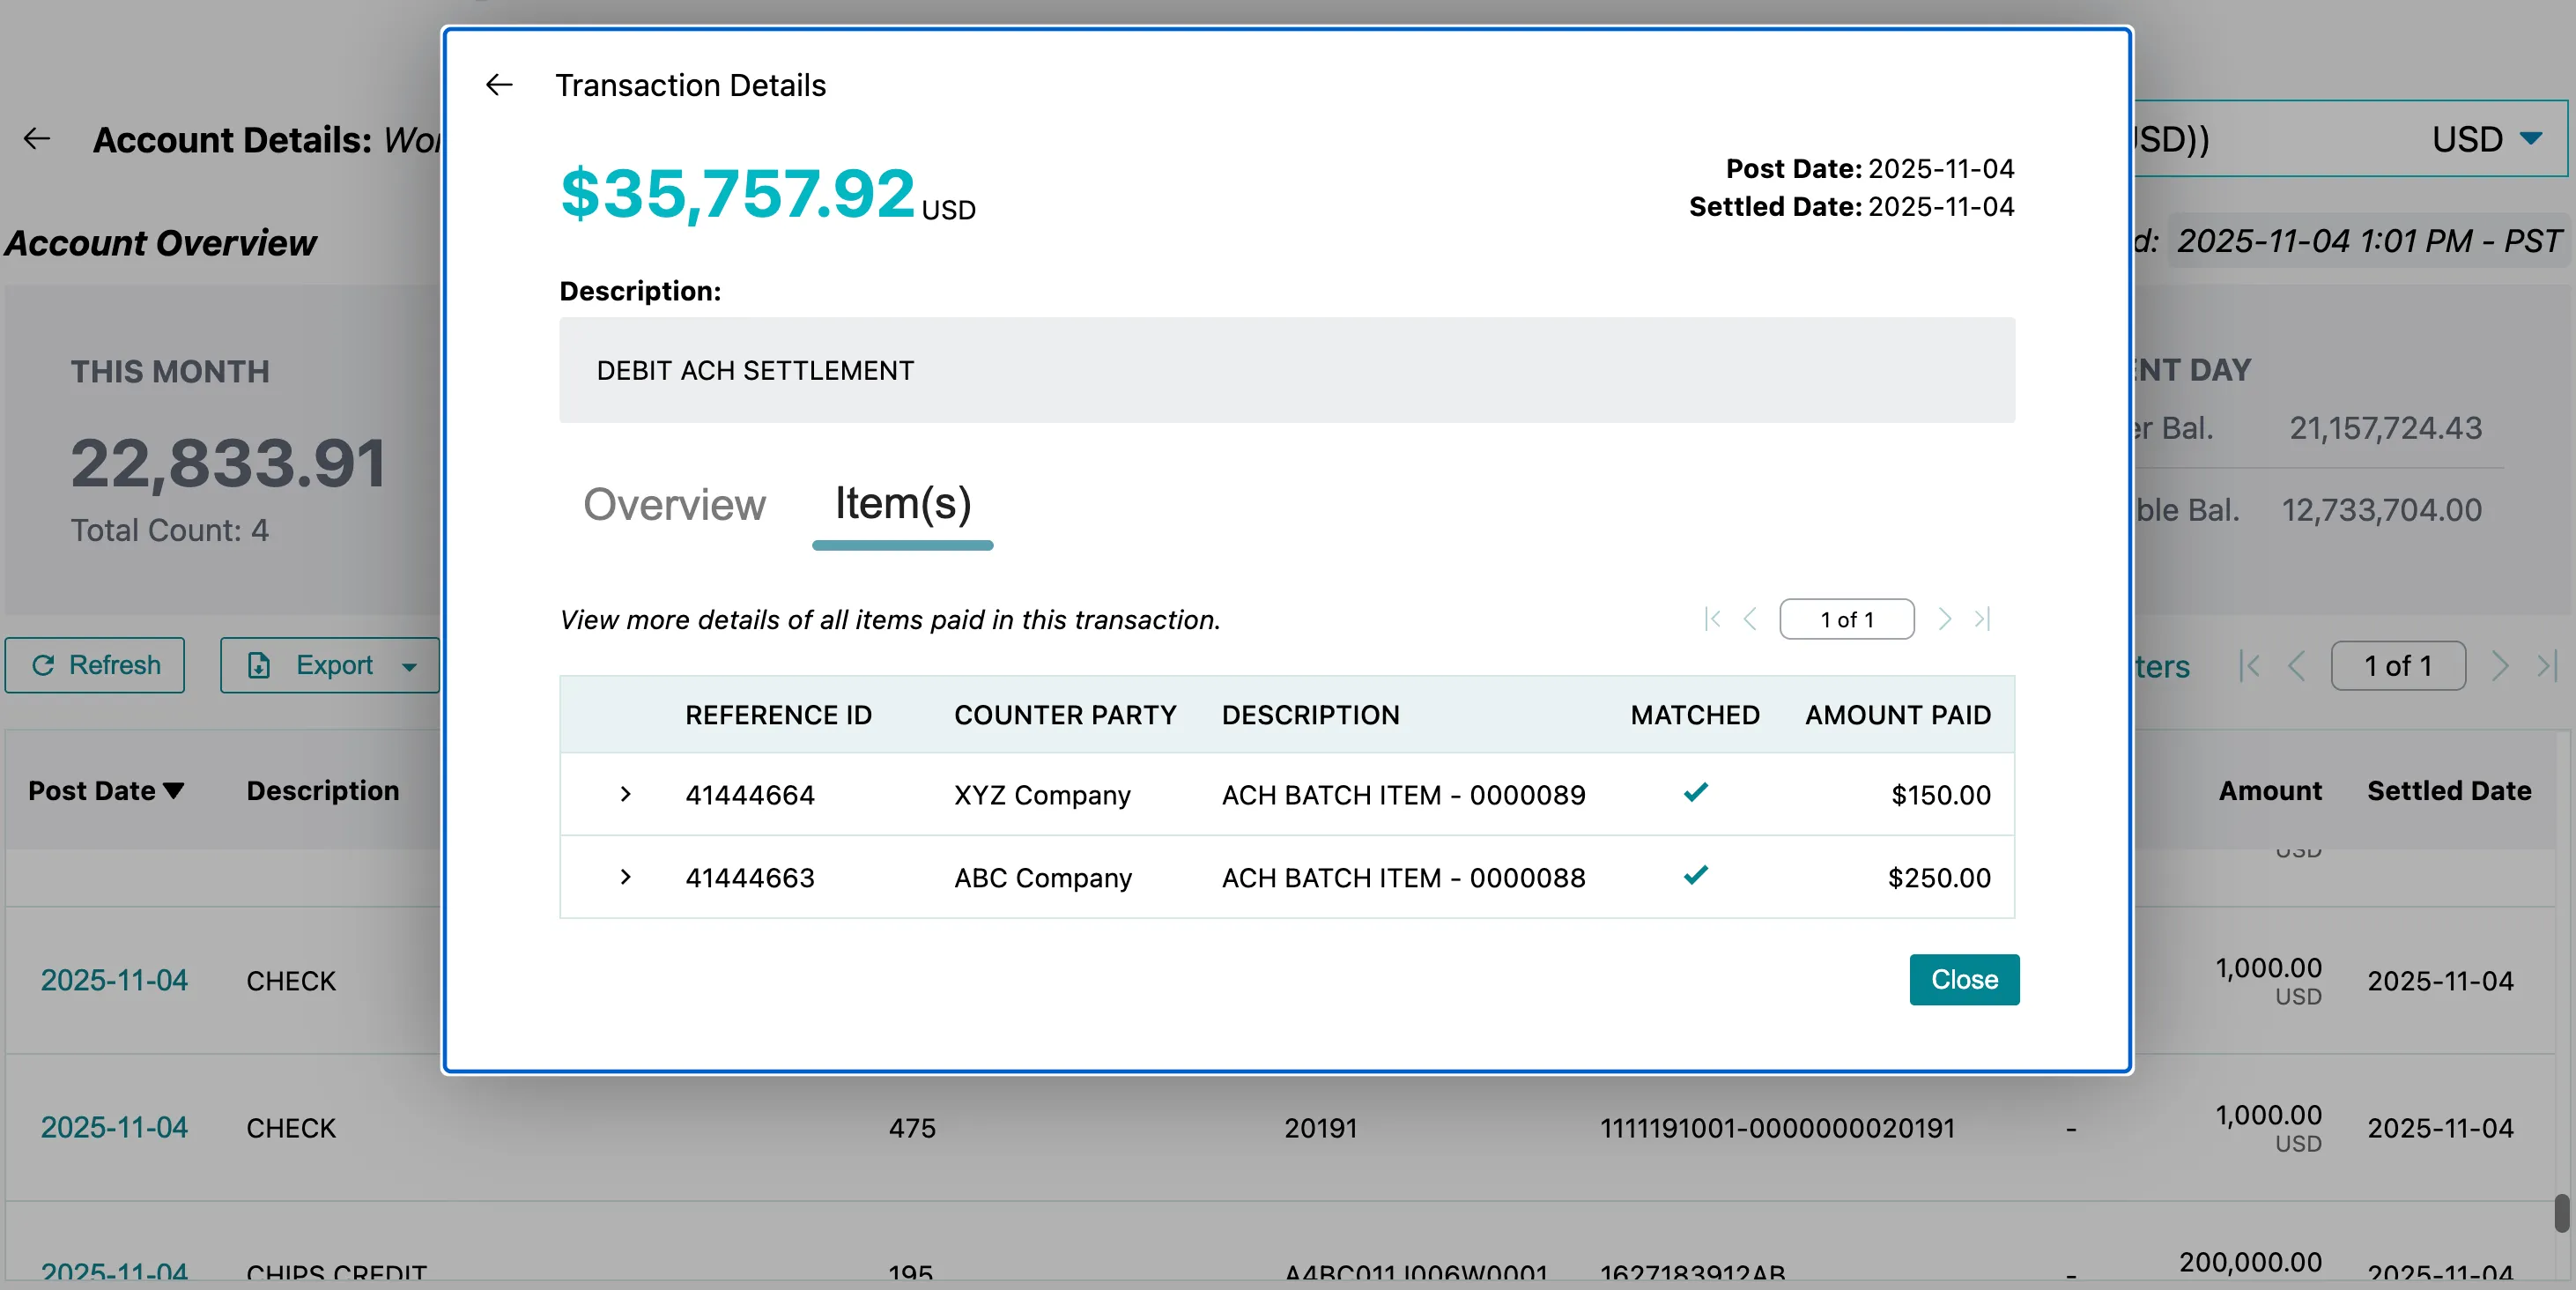Expand row for reference 41444663
This screenshot has width=2576, height=1290.
coord(625,877)
